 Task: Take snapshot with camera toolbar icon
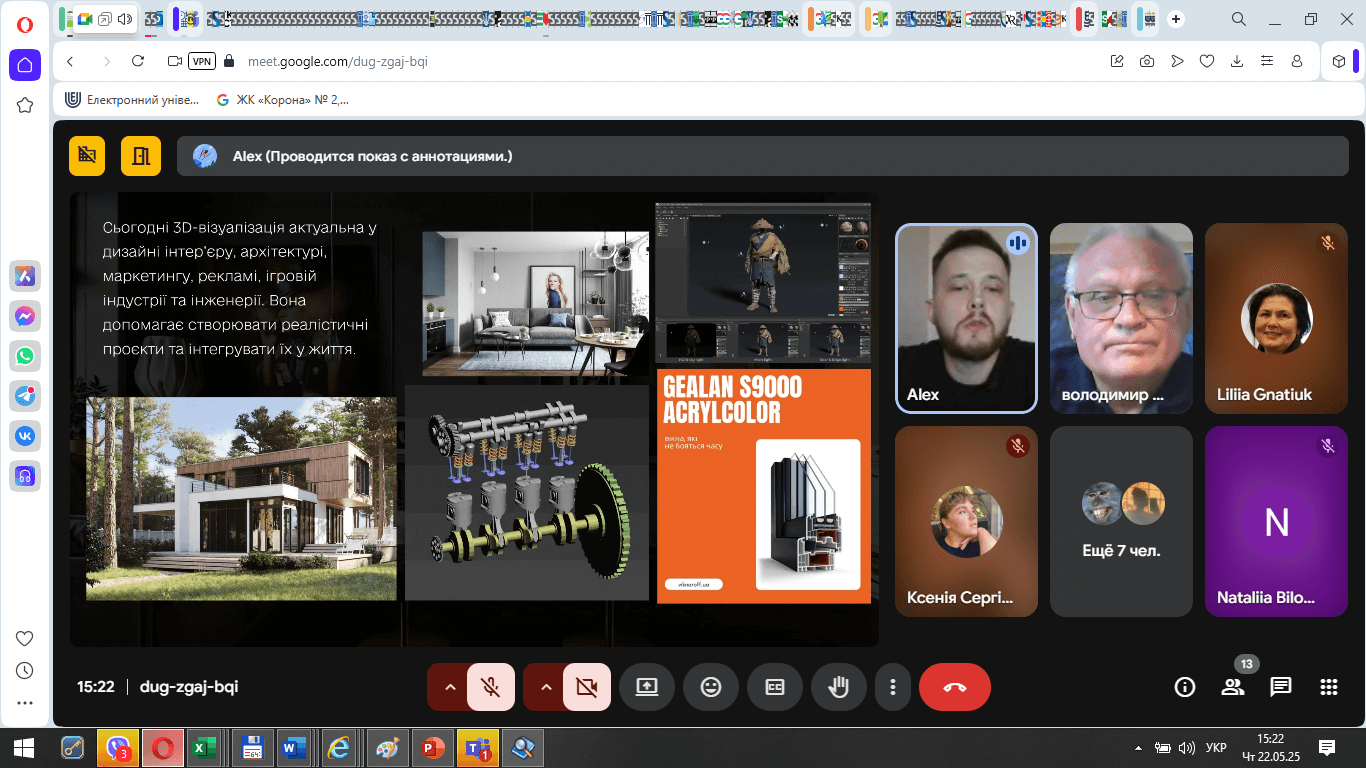[1147, 61]
